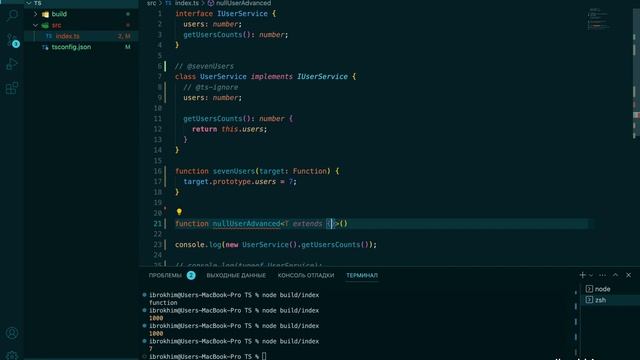Click the index.ts breadcrumb segment
640x360 pixels.
pyautogui.click(x=187, y=3)
